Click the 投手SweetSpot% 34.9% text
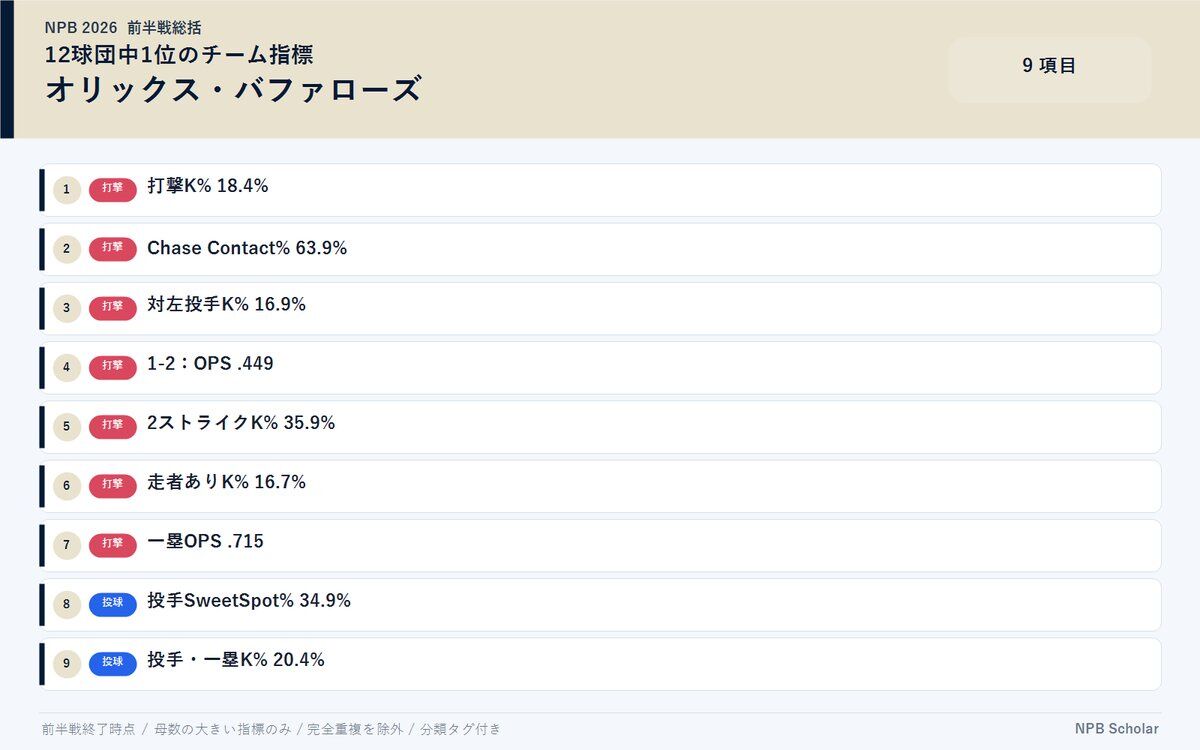 tap(249, 601)
